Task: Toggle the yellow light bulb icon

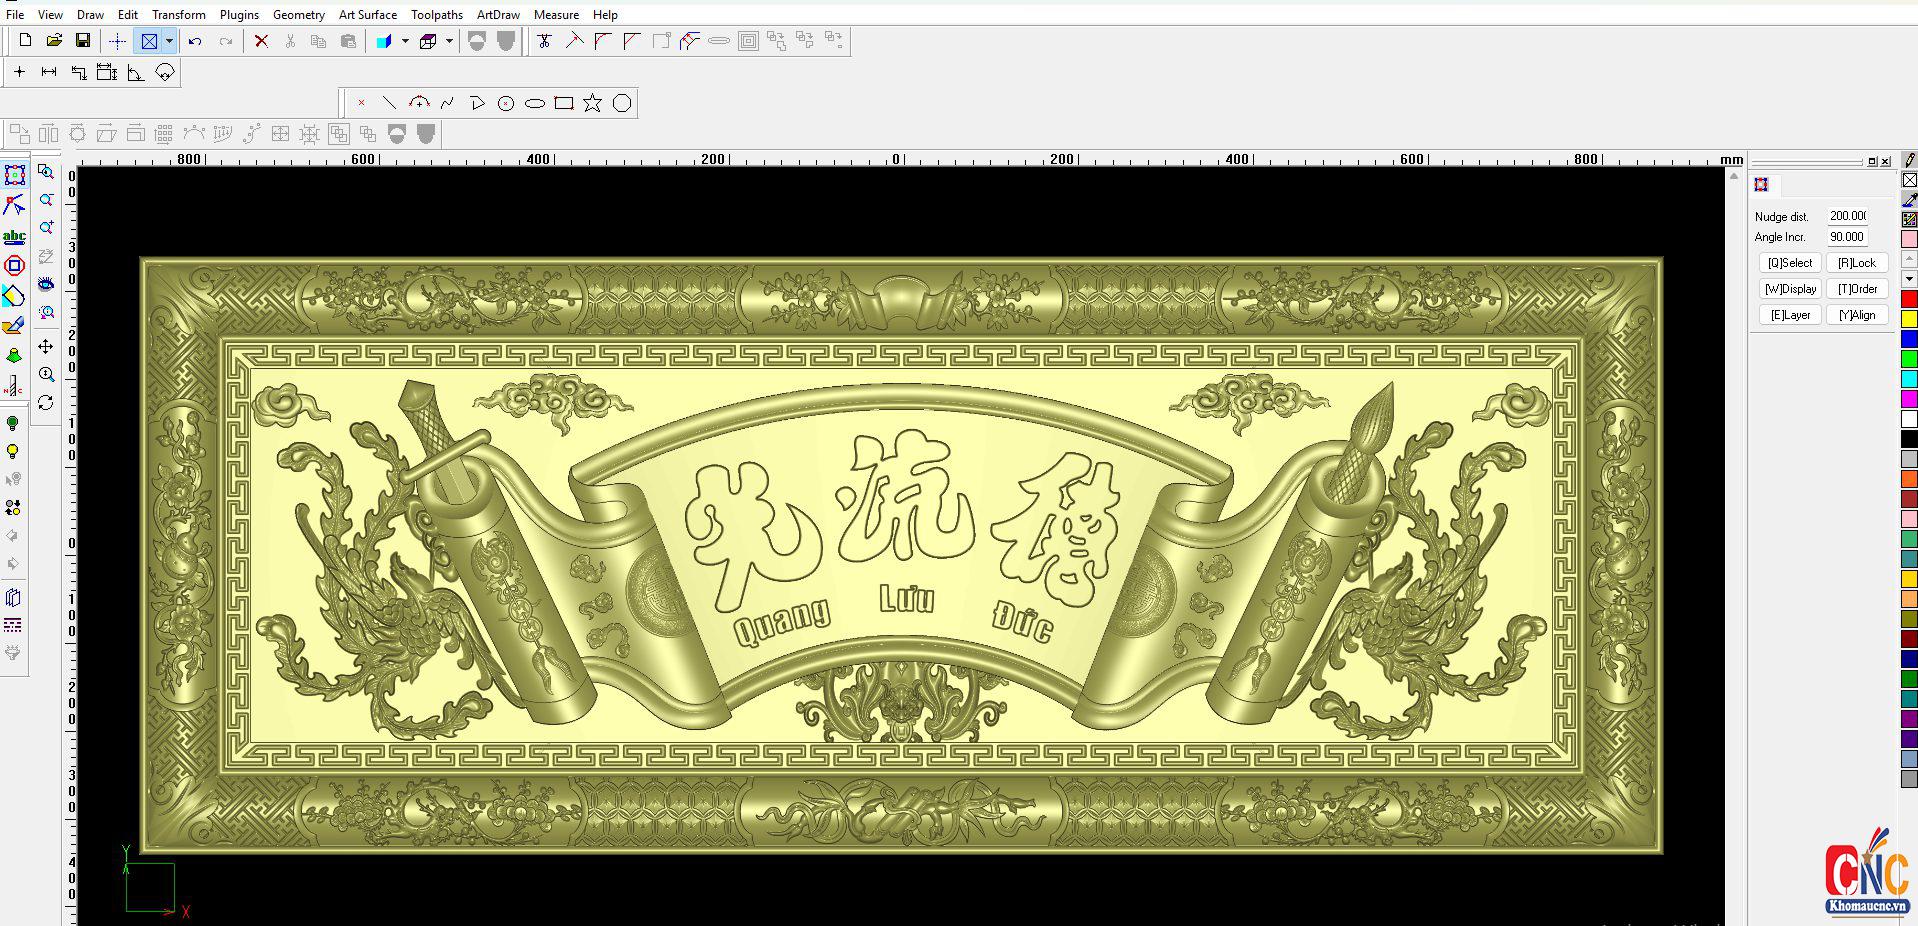Action: pyautogui.click(x=13, y=452)
